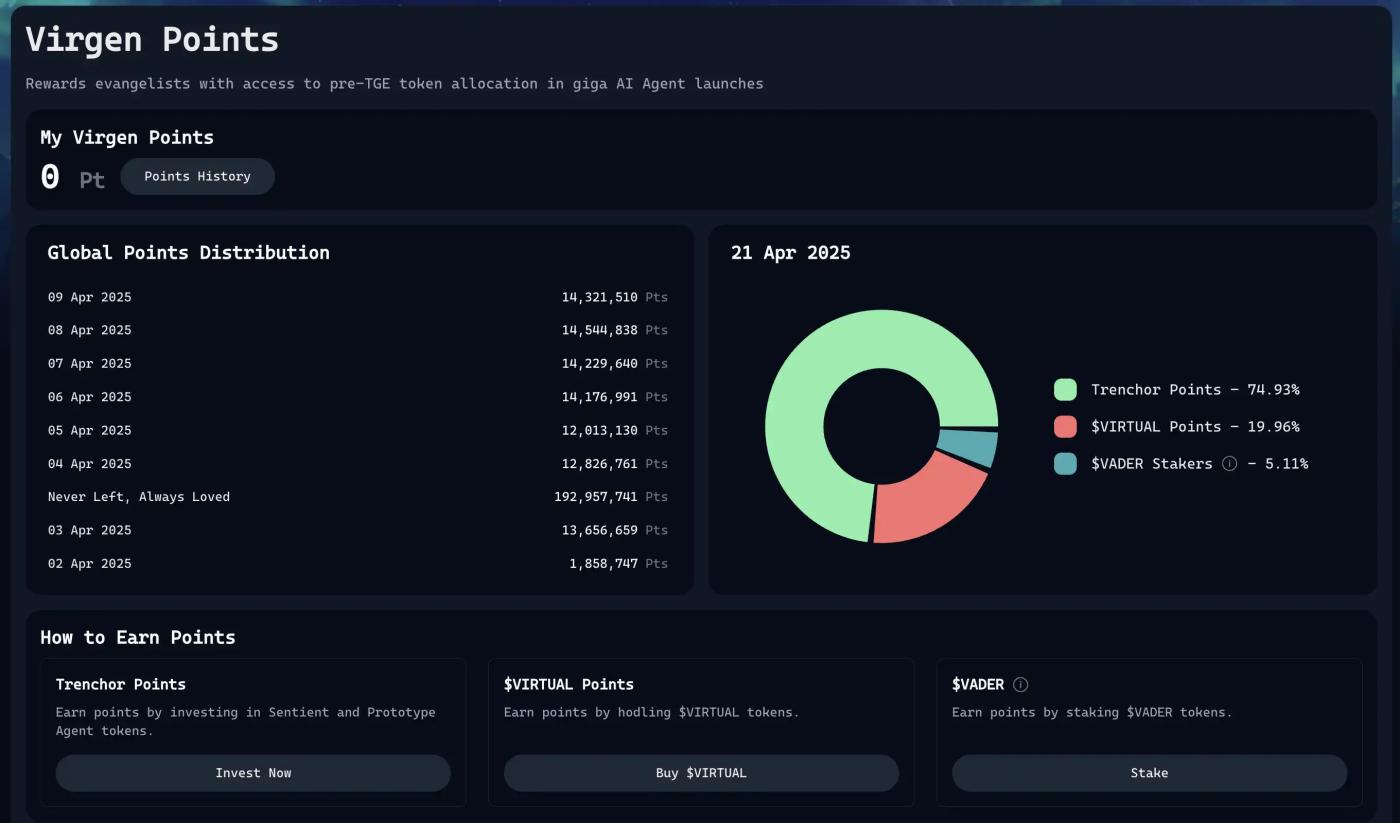Select the teal $VADER Stakers legend swatch
The width and height of the screenshot is (1400, 823).
[1065, 464]
